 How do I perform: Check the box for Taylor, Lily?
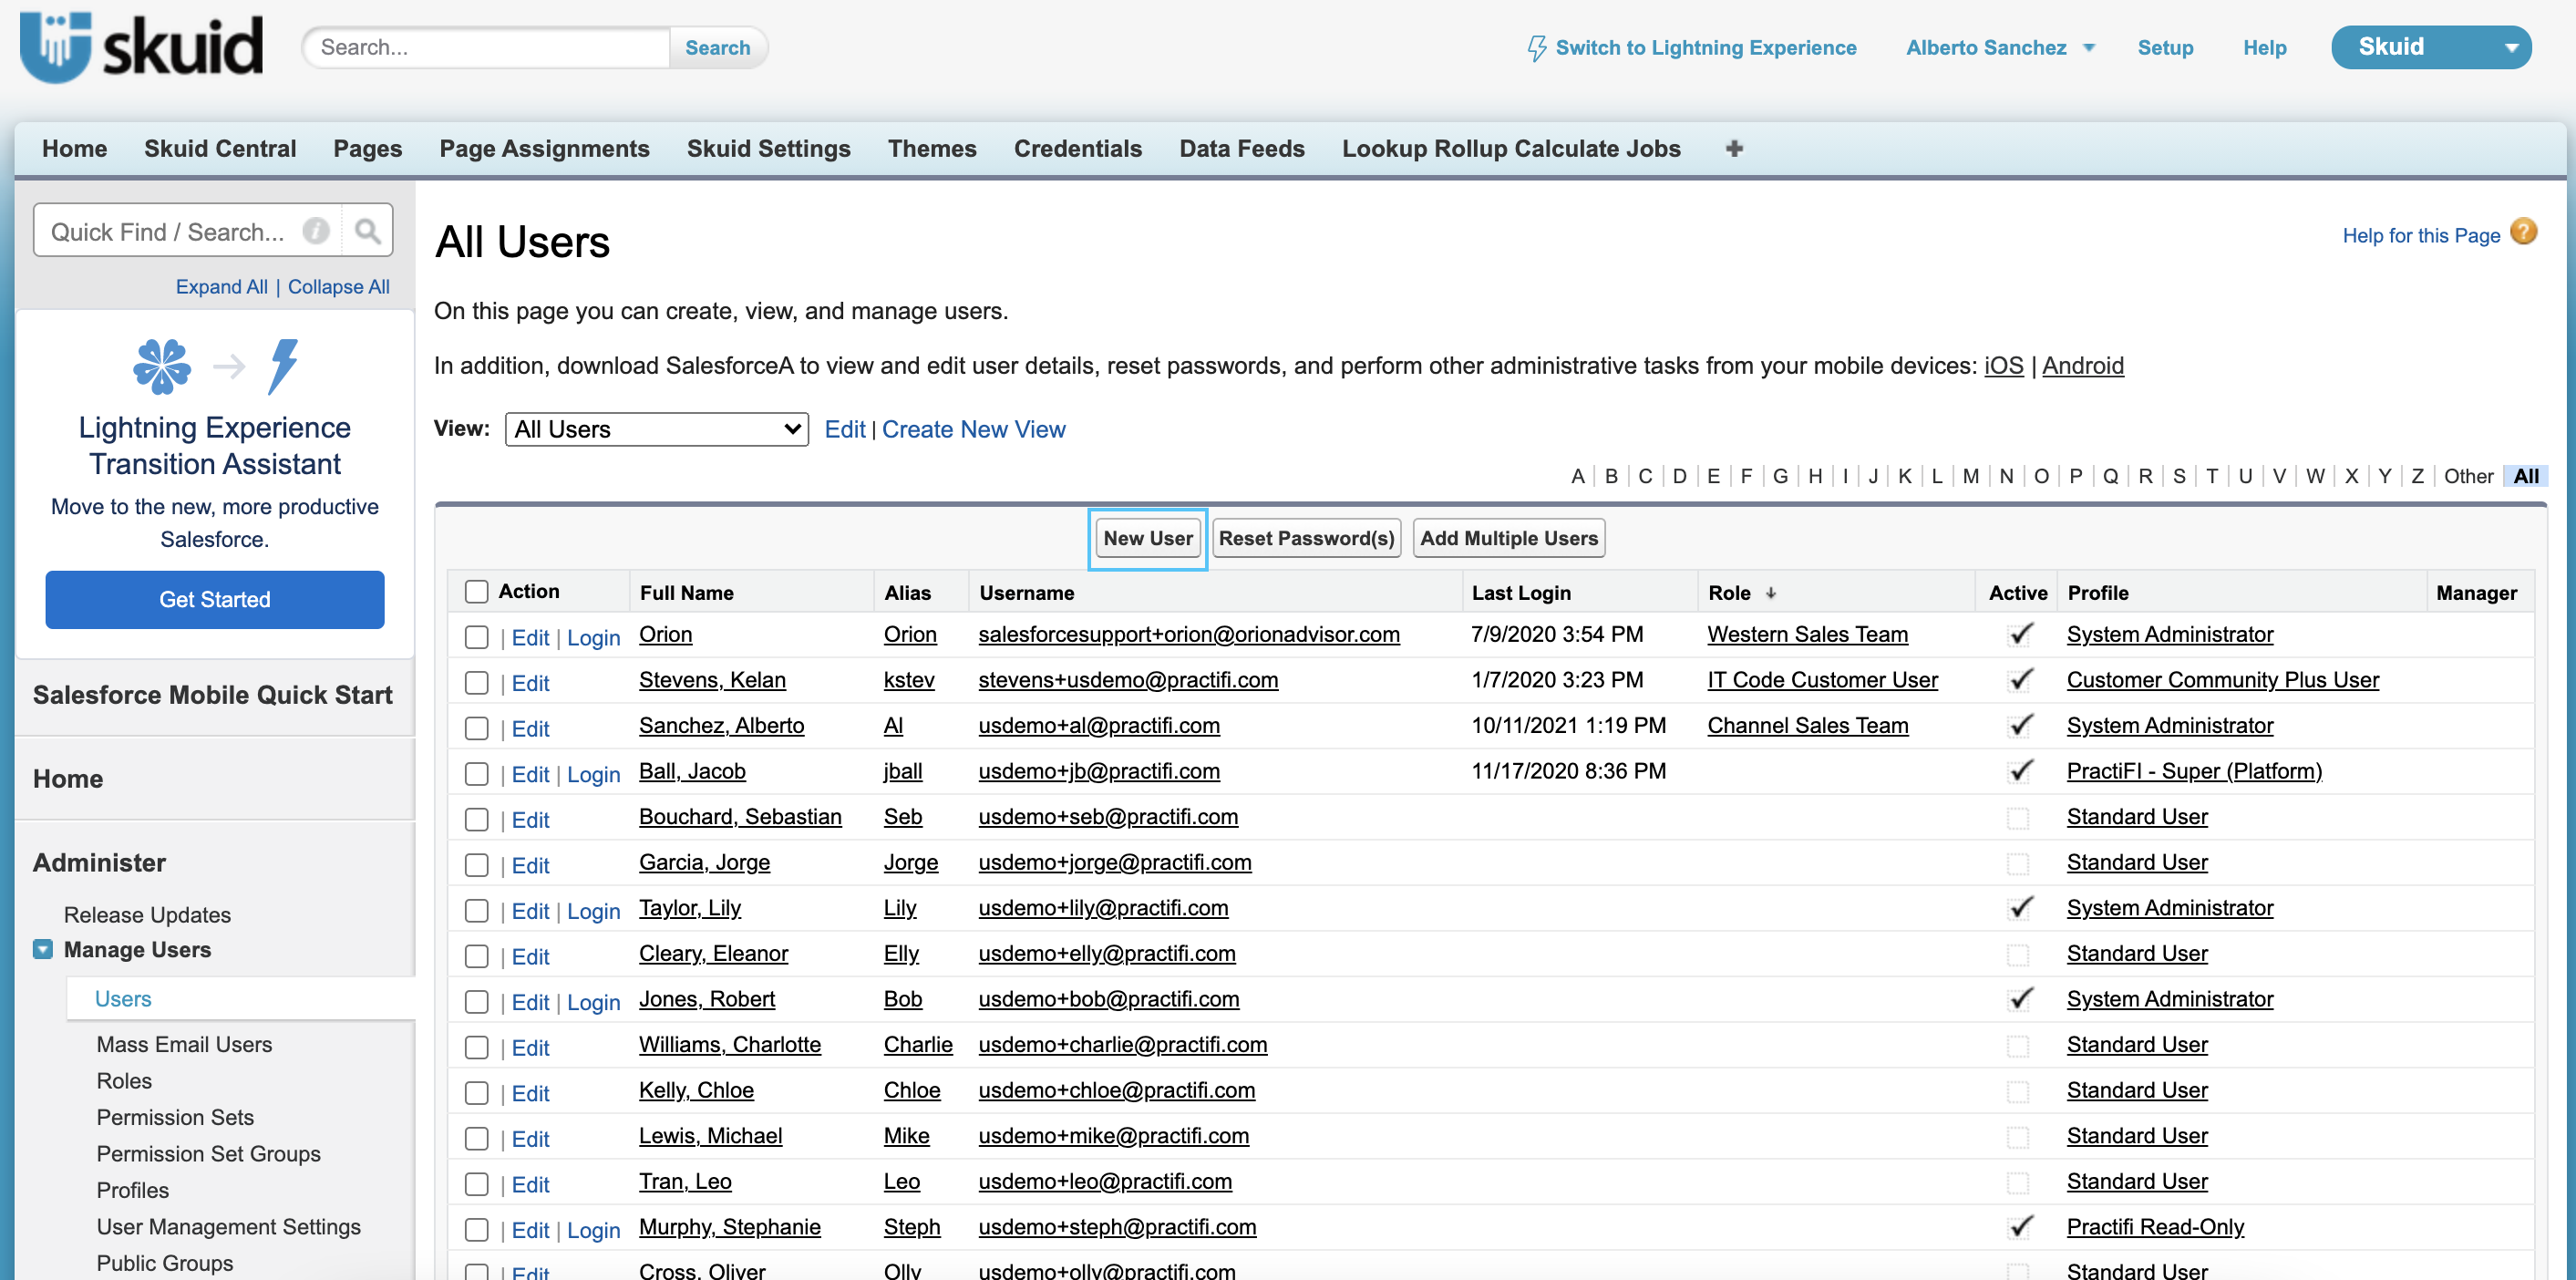coord(477,911)
